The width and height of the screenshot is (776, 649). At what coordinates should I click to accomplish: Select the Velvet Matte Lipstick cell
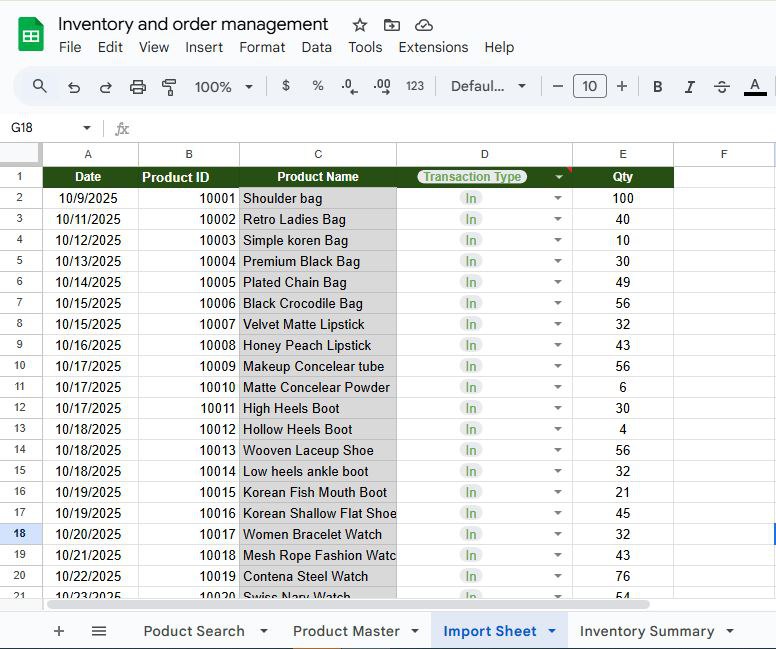tap(318, 324)
